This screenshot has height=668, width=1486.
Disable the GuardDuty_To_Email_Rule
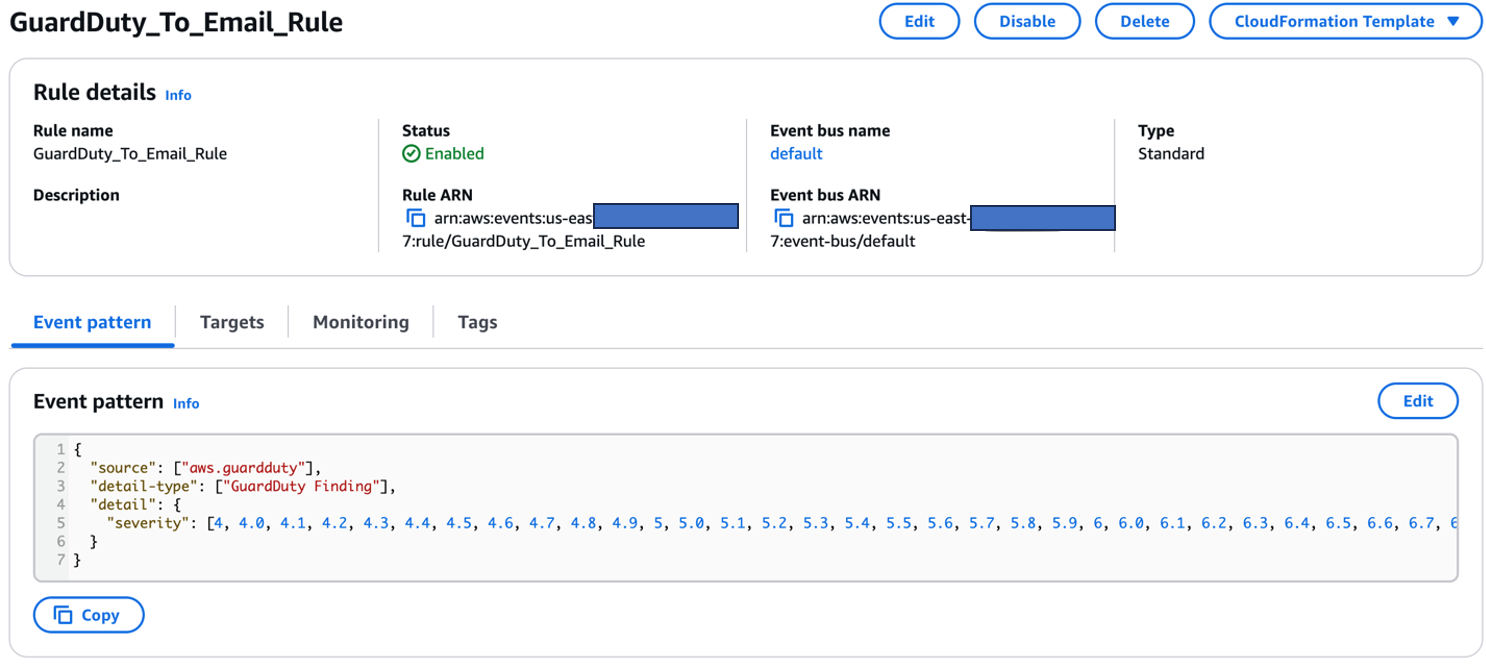tap(1027, 21)
